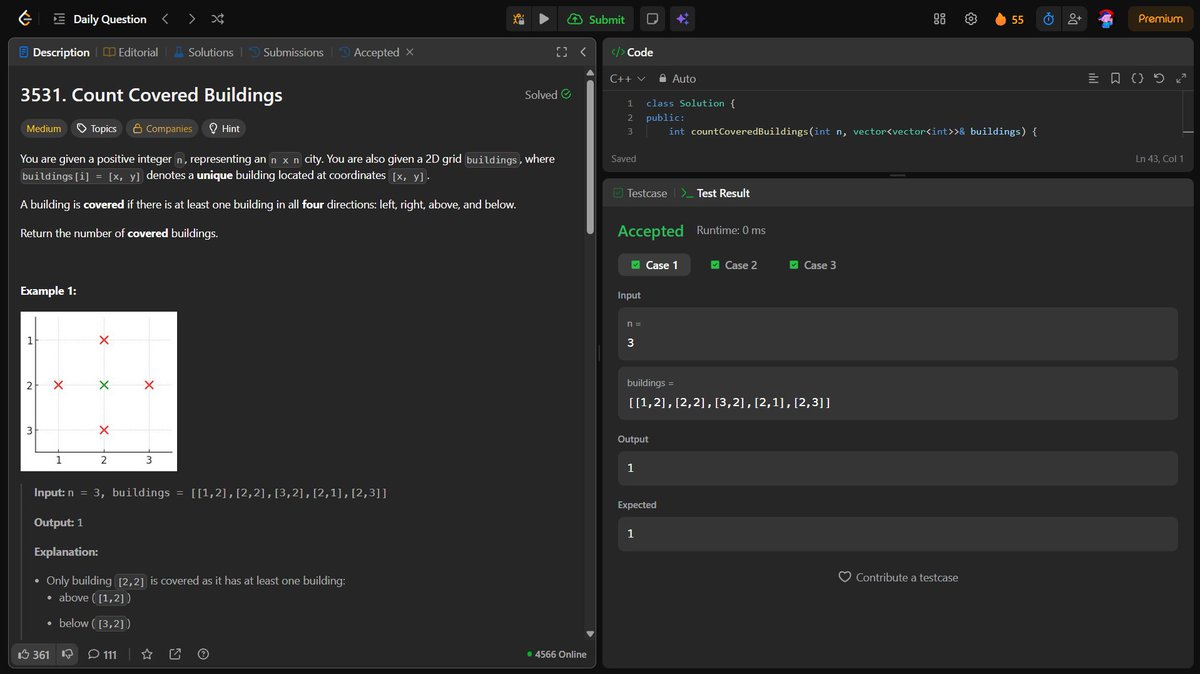Open settings gear icon
Image resolution: width=1200 pixels, height=674 pixels.
[970, 19]
